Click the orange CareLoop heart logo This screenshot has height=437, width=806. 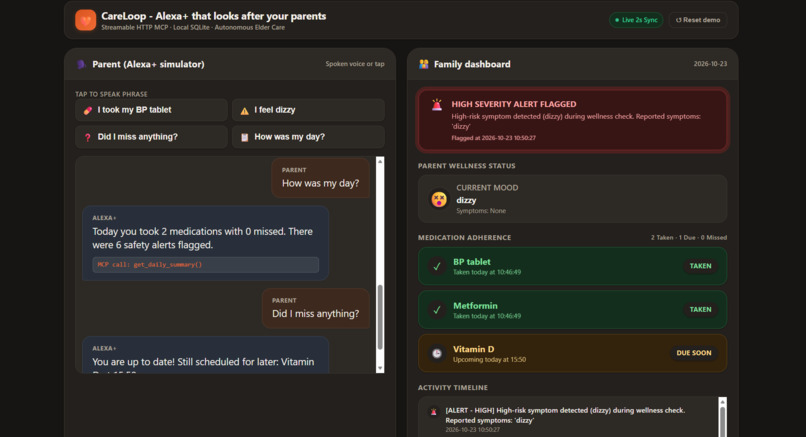[x=85, y=20]
